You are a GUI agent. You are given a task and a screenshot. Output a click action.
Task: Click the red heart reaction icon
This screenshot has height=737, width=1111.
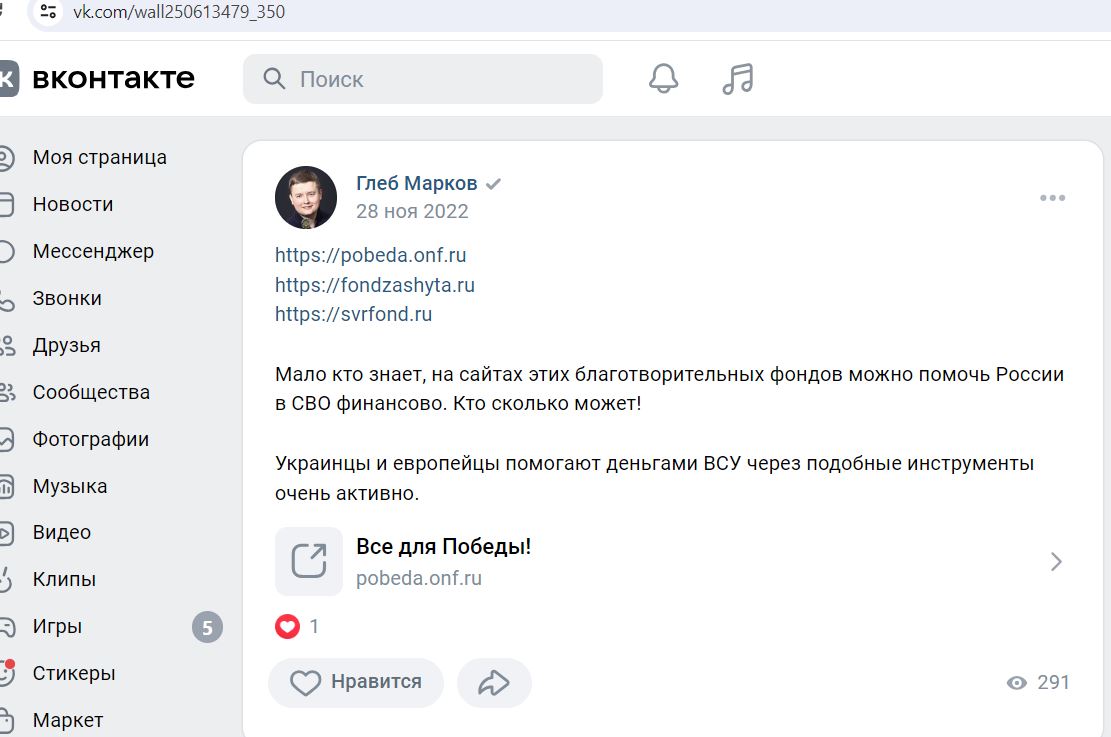pyautogui.click(x=287, y=626)
